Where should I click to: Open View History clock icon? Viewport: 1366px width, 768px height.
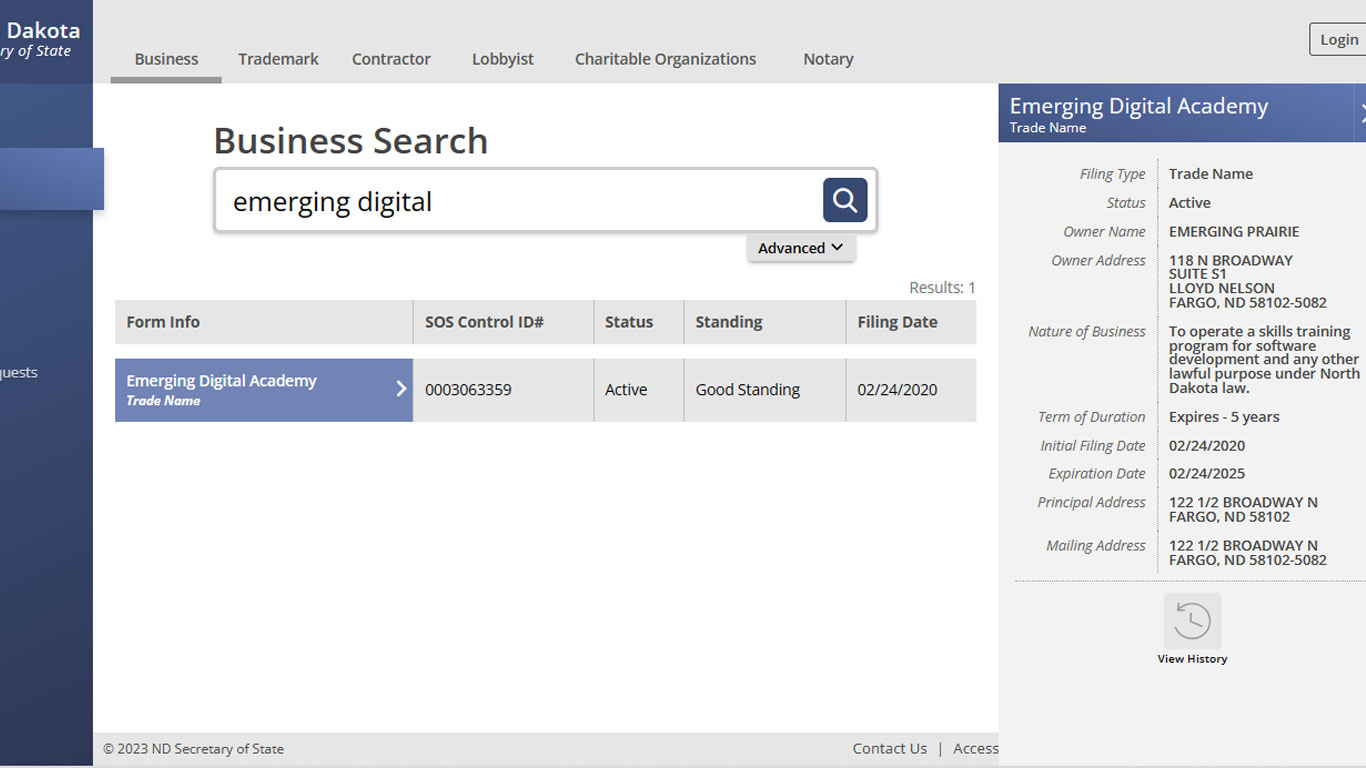(1192, 621)
